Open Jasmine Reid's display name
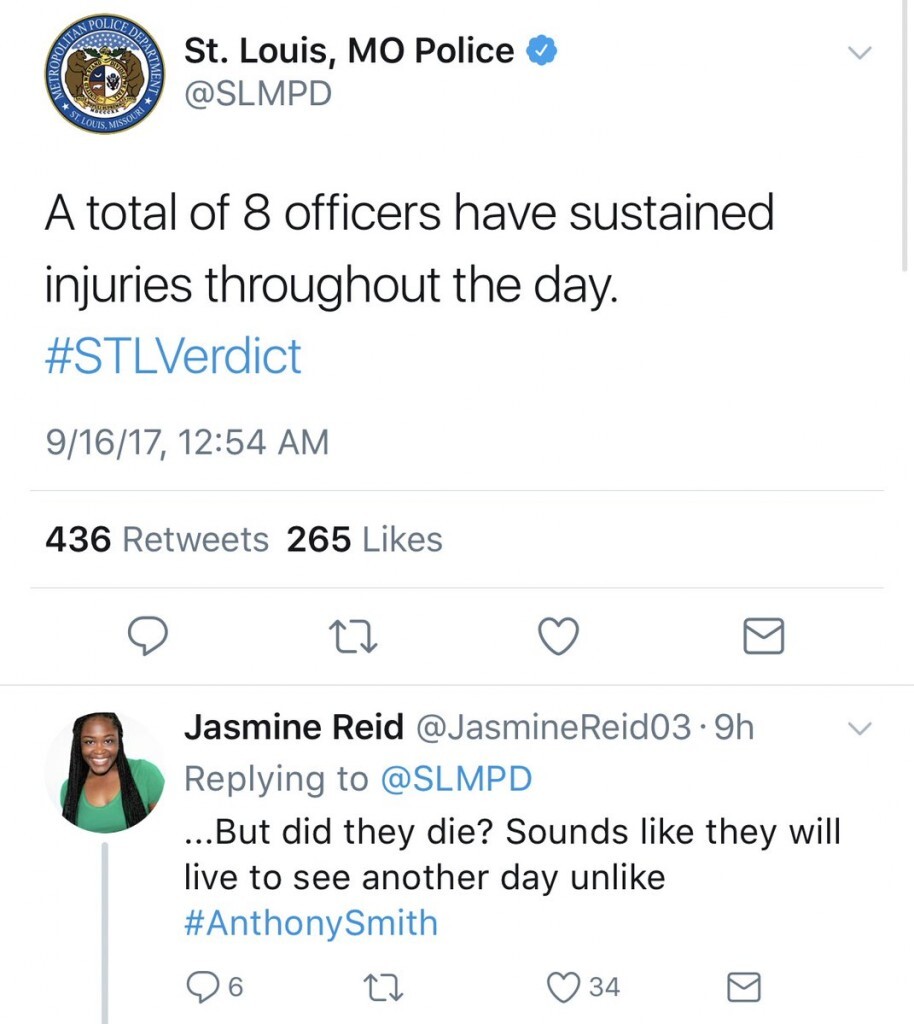Image resolution: width=914 pixels, height=1024 pixels. pyautogui.click(x=293, y=728)
